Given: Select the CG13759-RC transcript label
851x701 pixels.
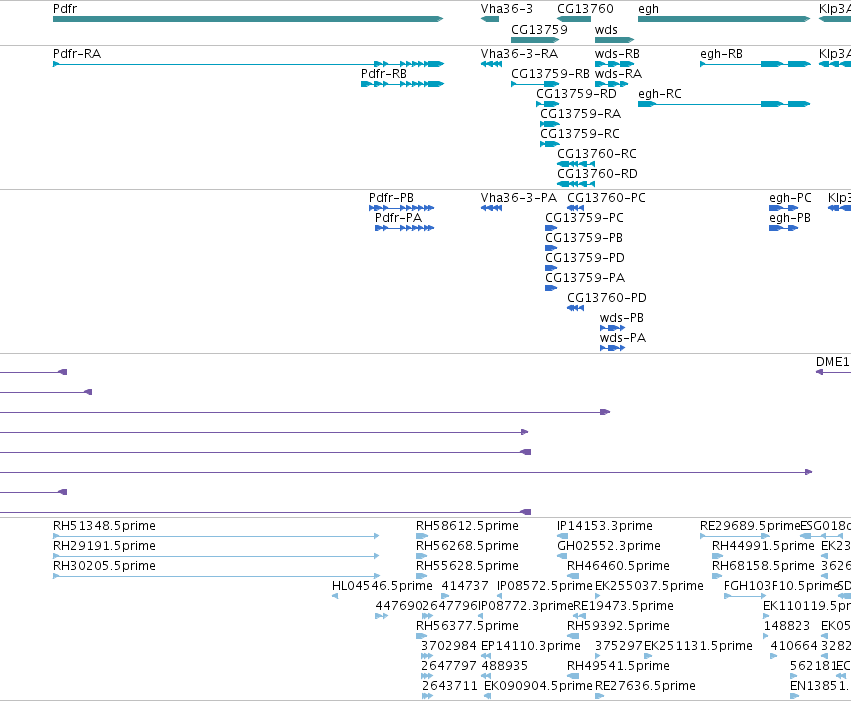Looking at the screenshot, I should click(580, 134).
